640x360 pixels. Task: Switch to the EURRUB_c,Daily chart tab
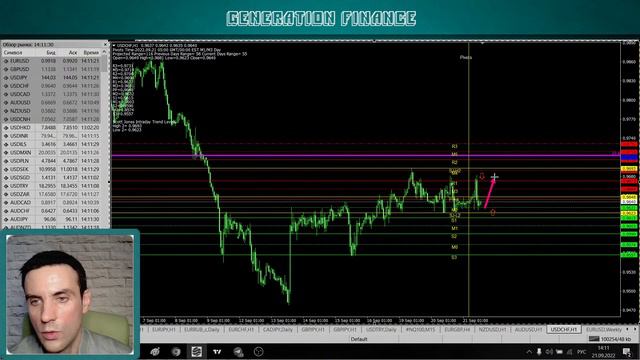pyautogui.click(x=202, y=329)
